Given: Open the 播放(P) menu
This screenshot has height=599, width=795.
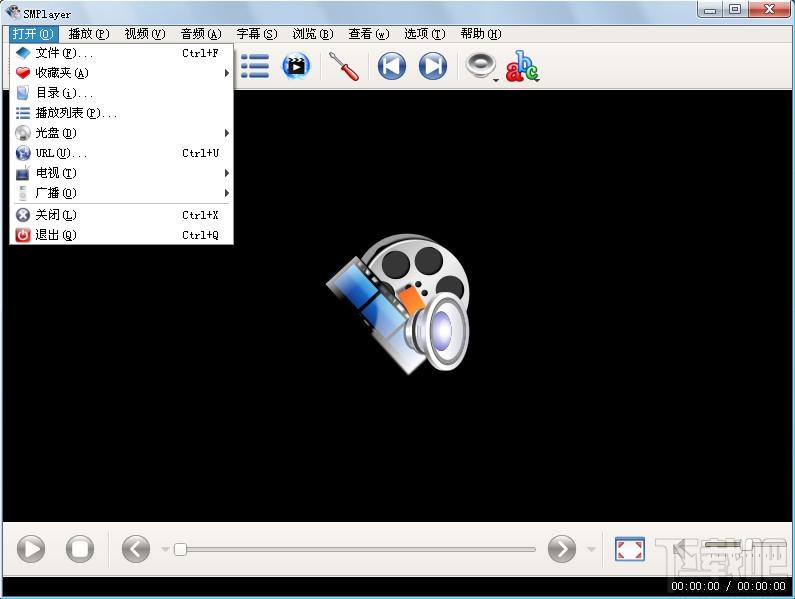Looking at the screenshot, I should [89, 34].
